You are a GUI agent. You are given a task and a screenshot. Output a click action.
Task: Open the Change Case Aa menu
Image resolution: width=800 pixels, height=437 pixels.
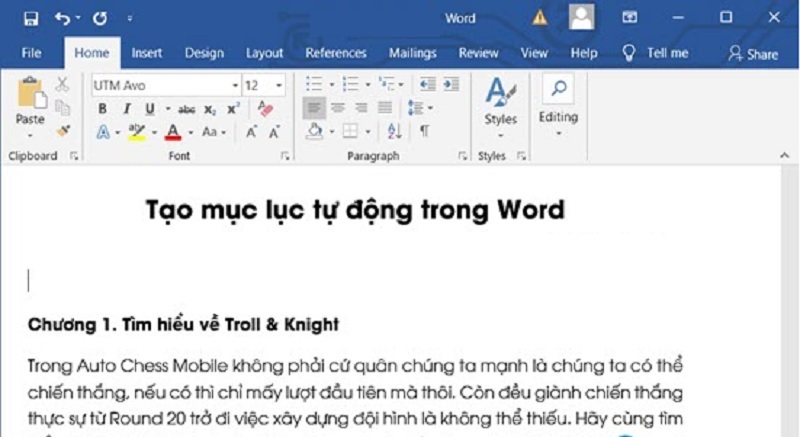tap(213, 133)
